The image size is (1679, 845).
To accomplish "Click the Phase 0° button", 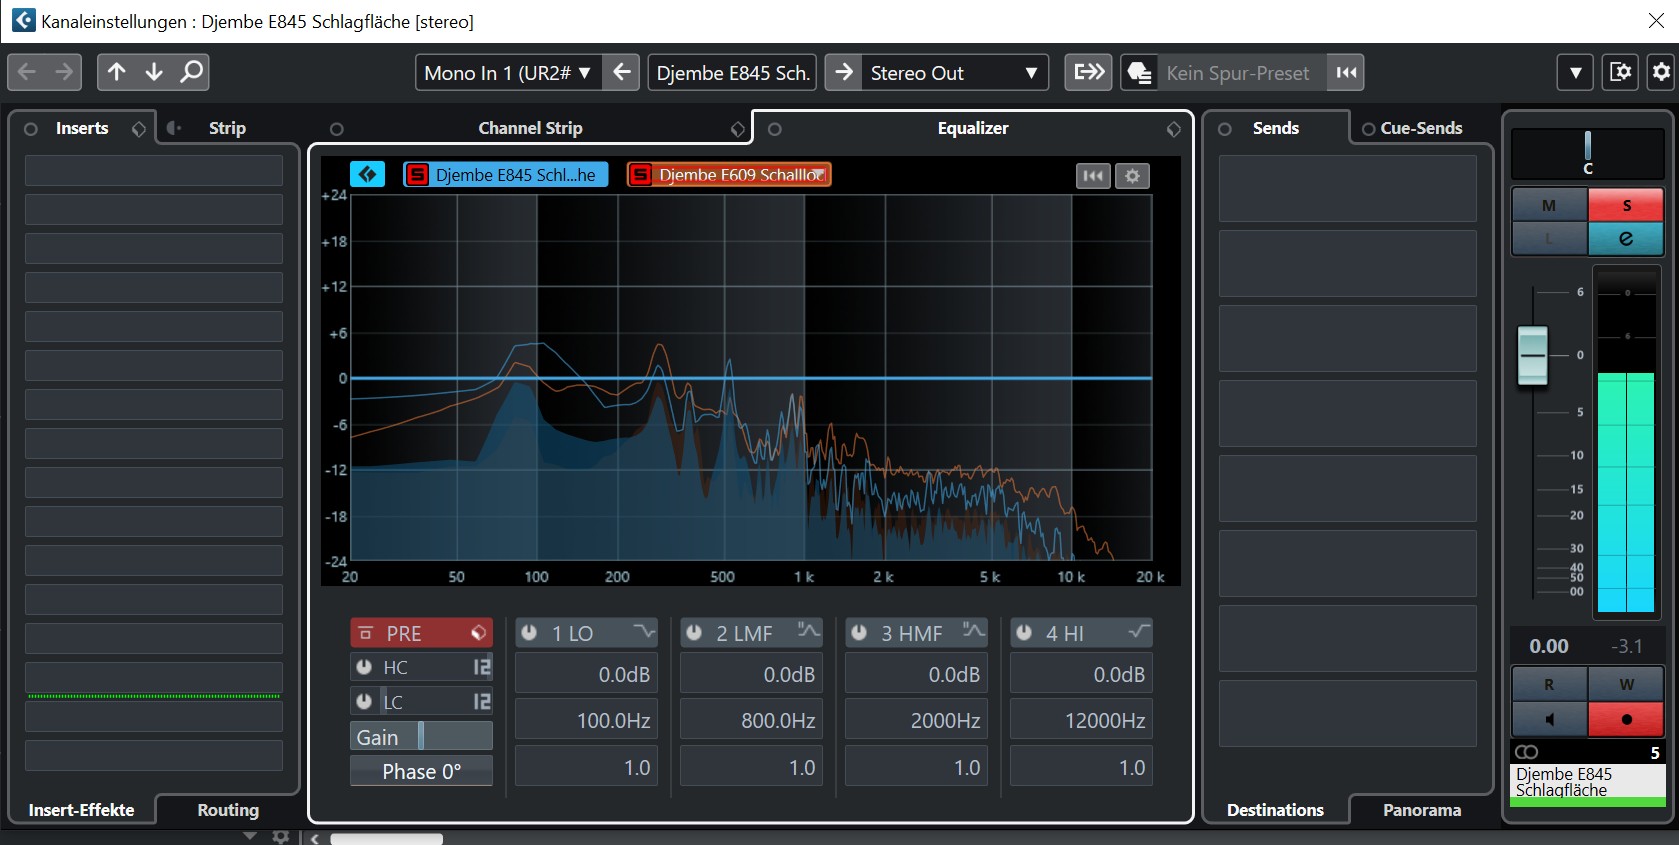I will coord(421,771).
